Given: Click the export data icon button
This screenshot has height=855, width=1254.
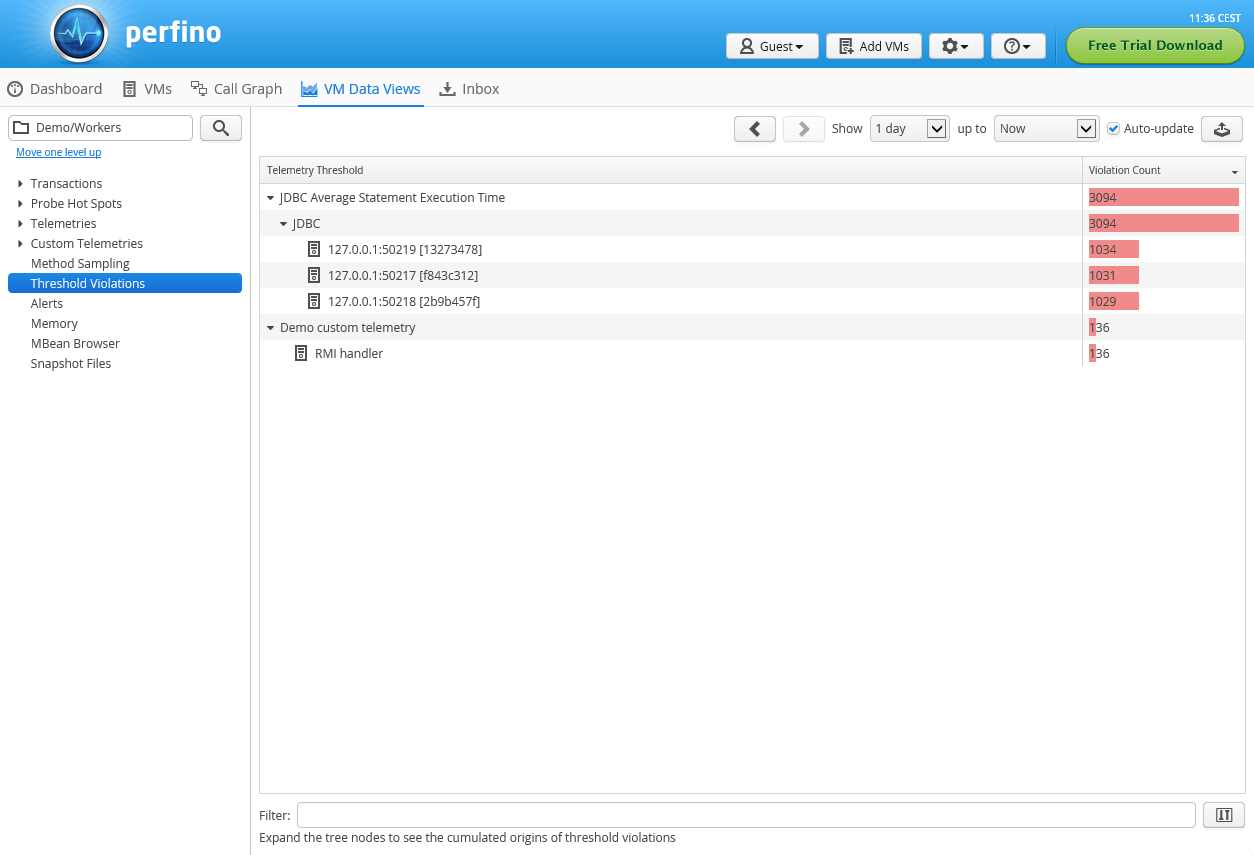Looking at the screenshot, I should (1222, 129).
